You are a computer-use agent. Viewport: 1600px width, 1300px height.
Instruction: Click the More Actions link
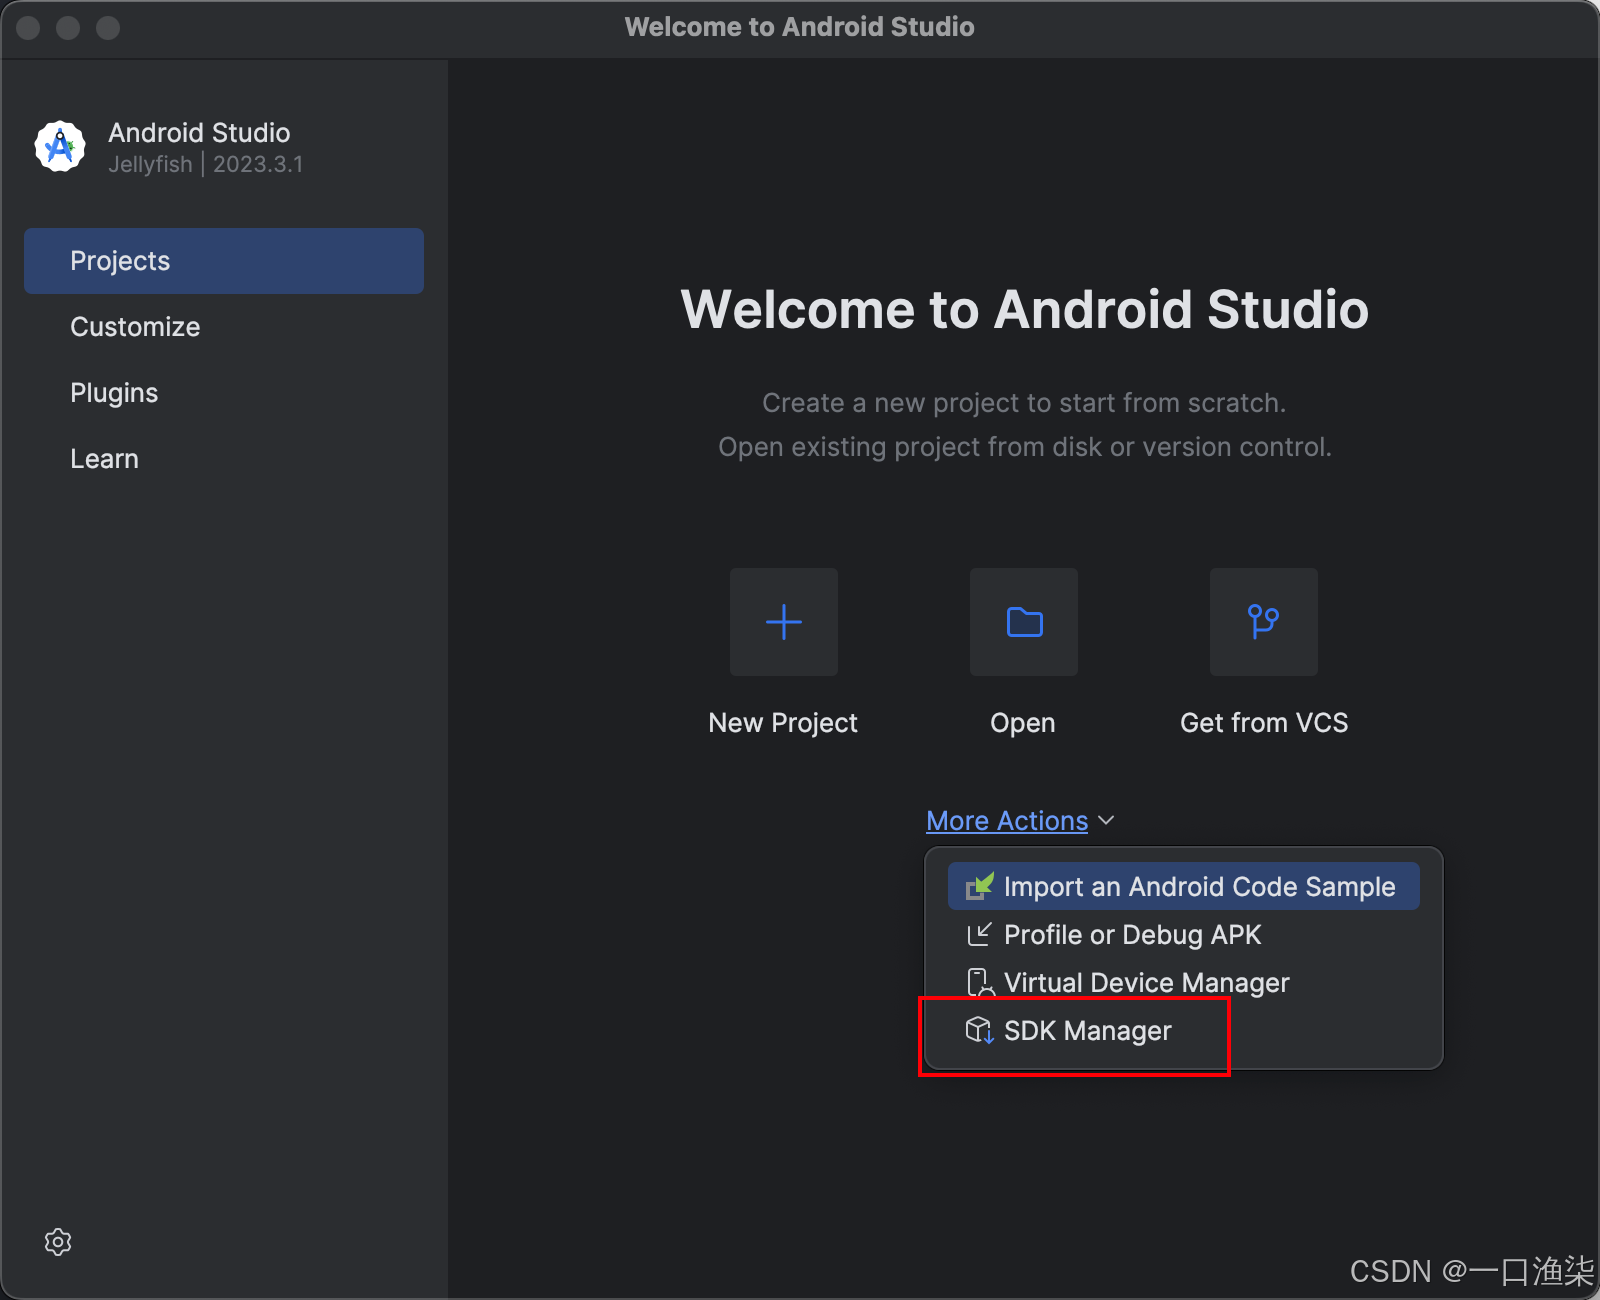1007,821
